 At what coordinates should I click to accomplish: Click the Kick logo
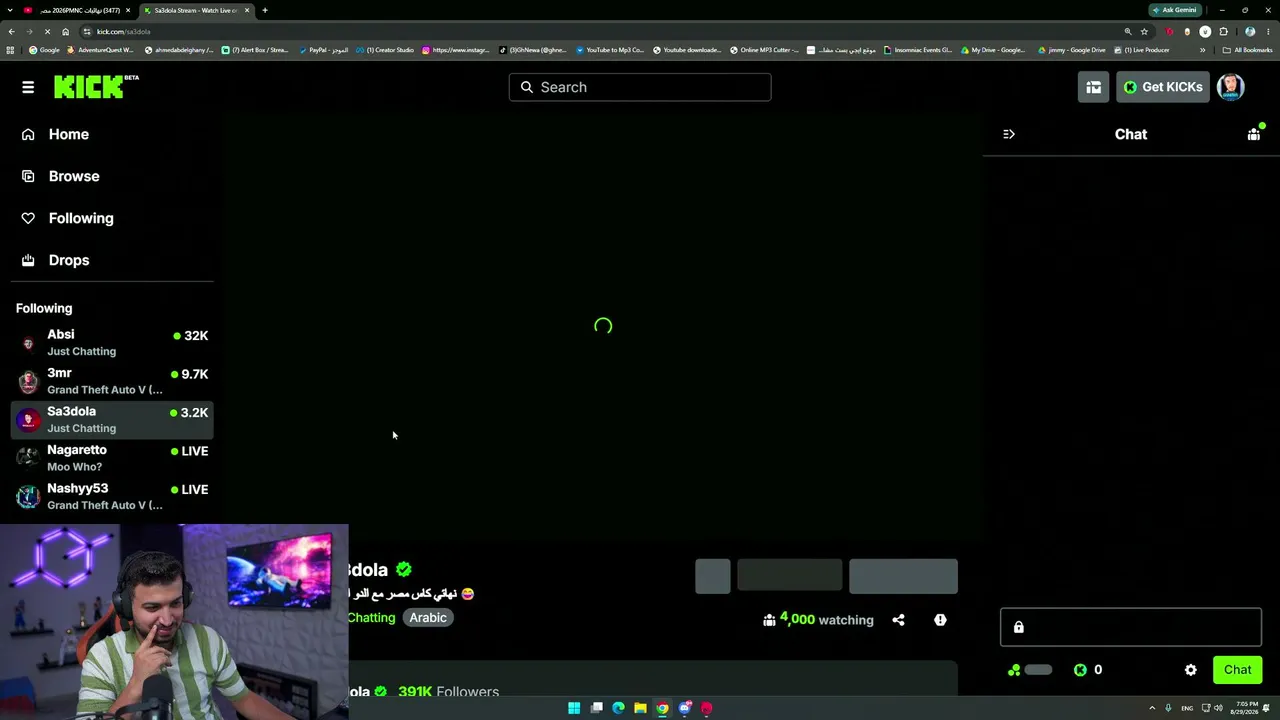tap(96, 87)
